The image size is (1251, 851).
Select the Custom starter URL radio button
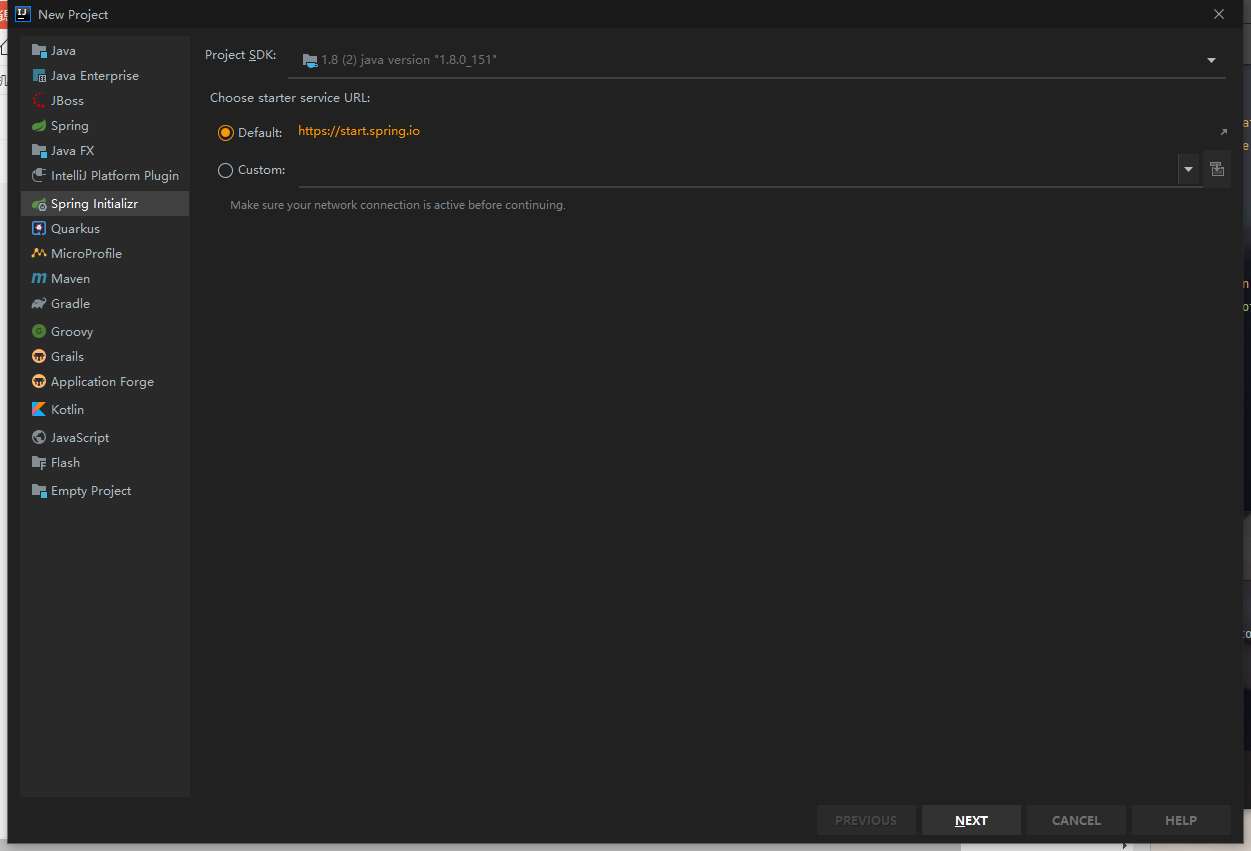point(225,170)
